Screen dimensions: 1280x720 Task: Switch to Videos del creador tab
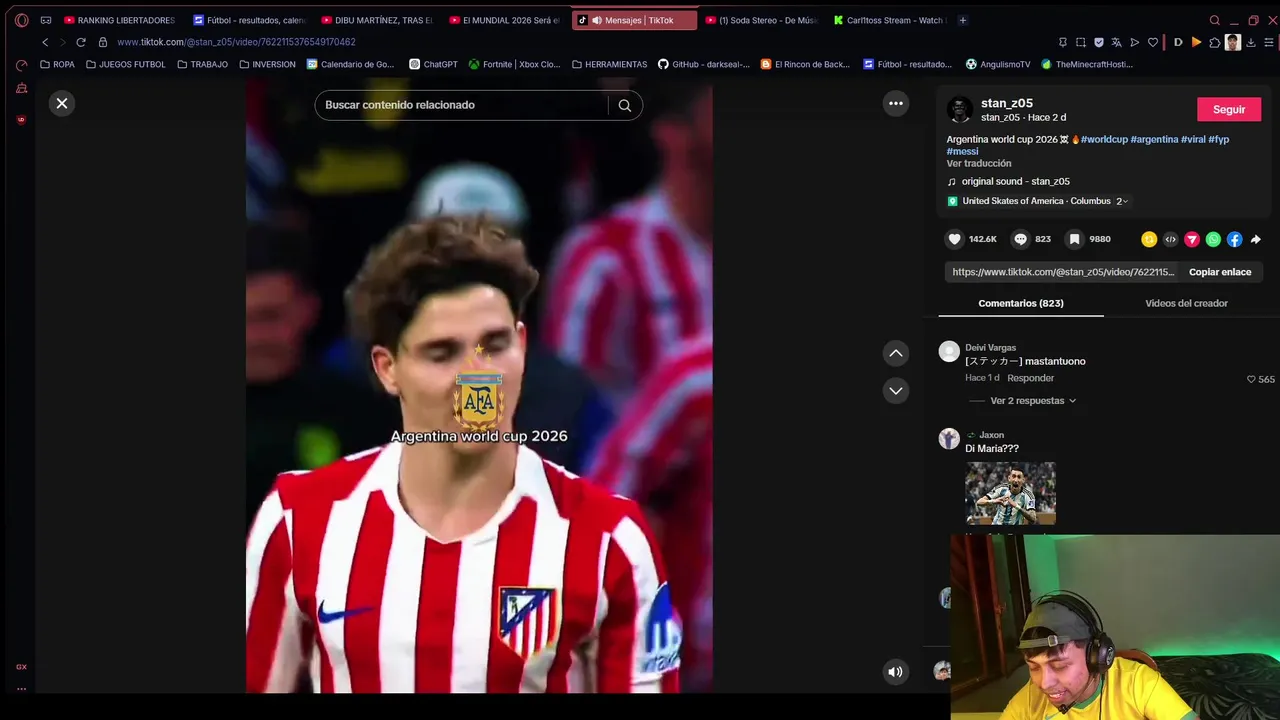coord(1186,303)
